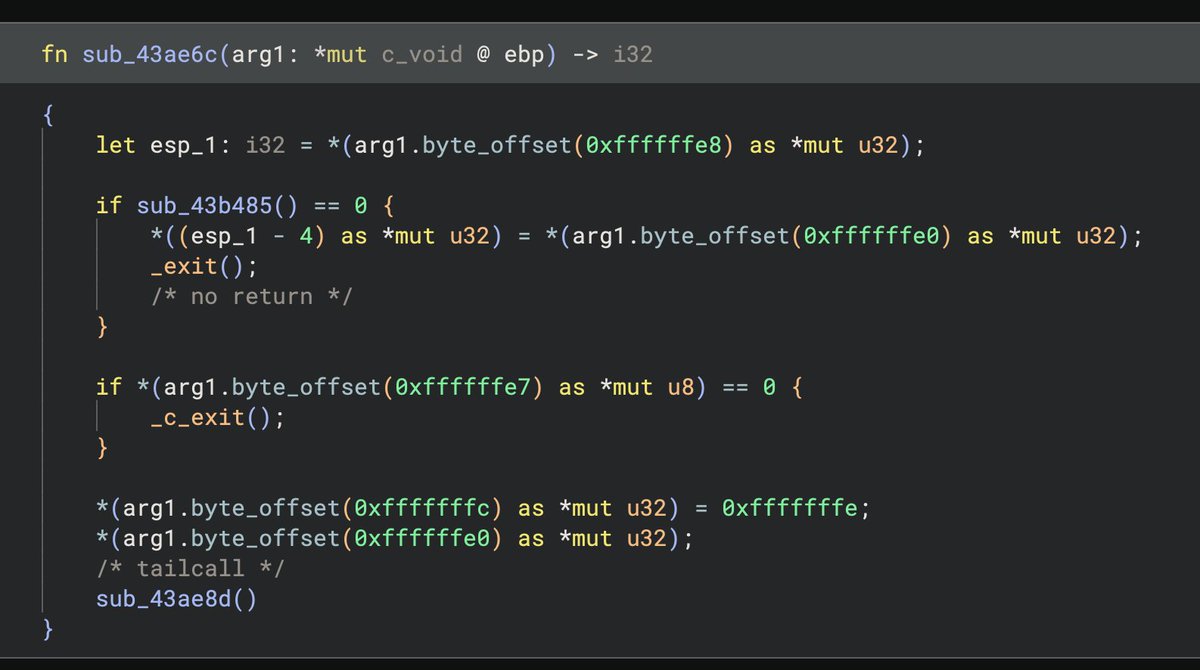Follow the tailcall to sub_43ae8d()
Screen dimensions: 1200x670
(177, 599)
